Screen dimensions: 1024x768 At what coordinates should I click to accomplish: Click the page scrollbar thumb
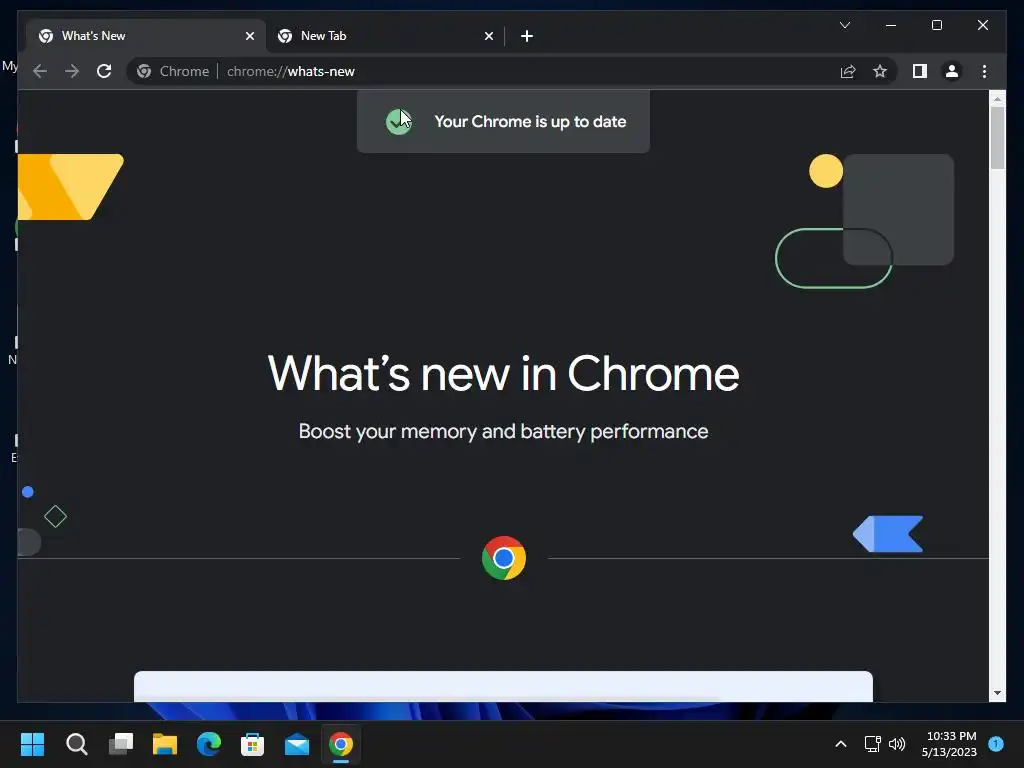coord(997,137)
